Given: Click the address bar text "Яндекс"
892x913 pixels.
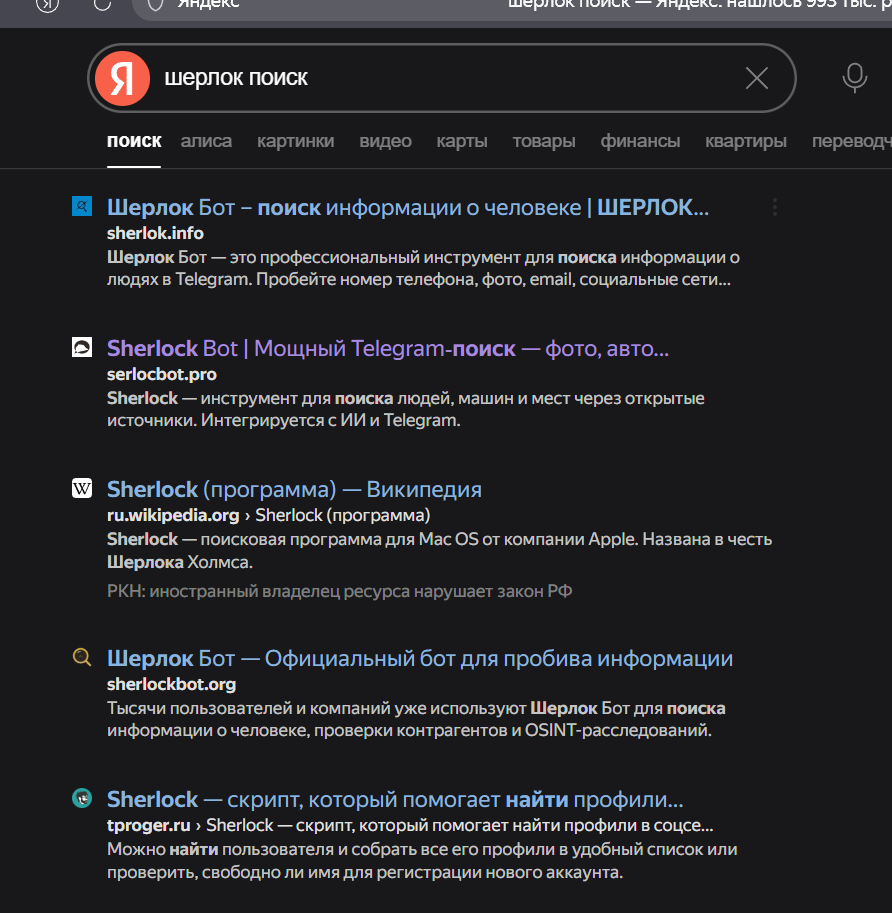Looking at the screenshot, I should pos(208,3).
